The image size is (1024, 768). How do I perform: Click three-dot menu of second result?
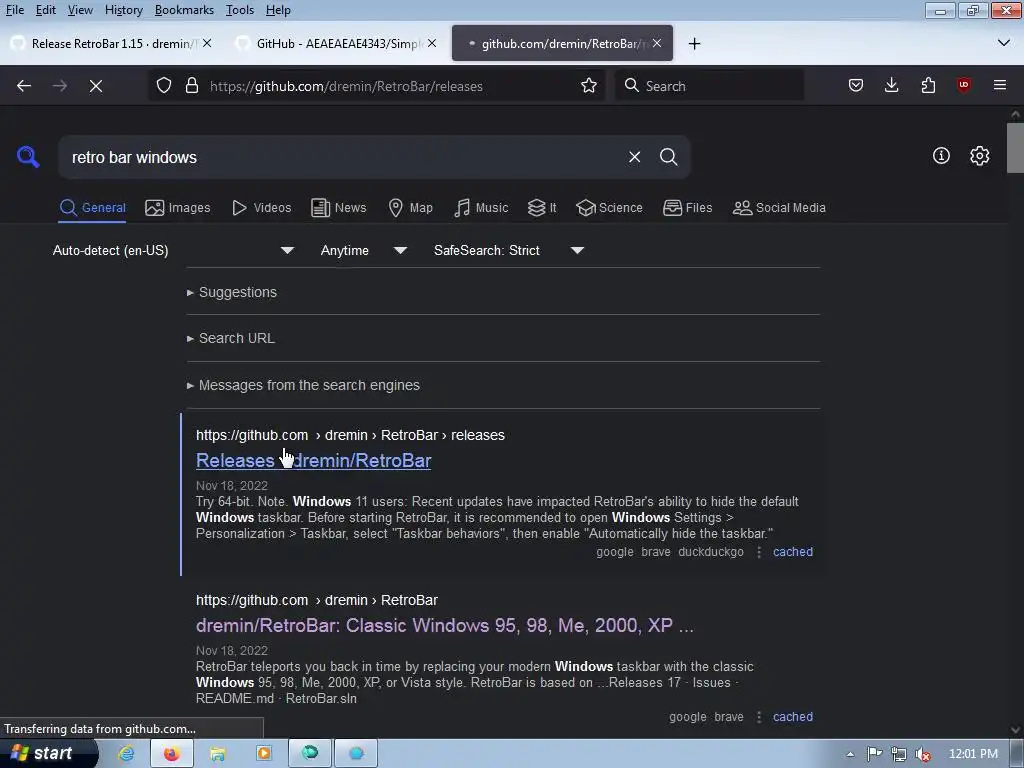point(758,717)
